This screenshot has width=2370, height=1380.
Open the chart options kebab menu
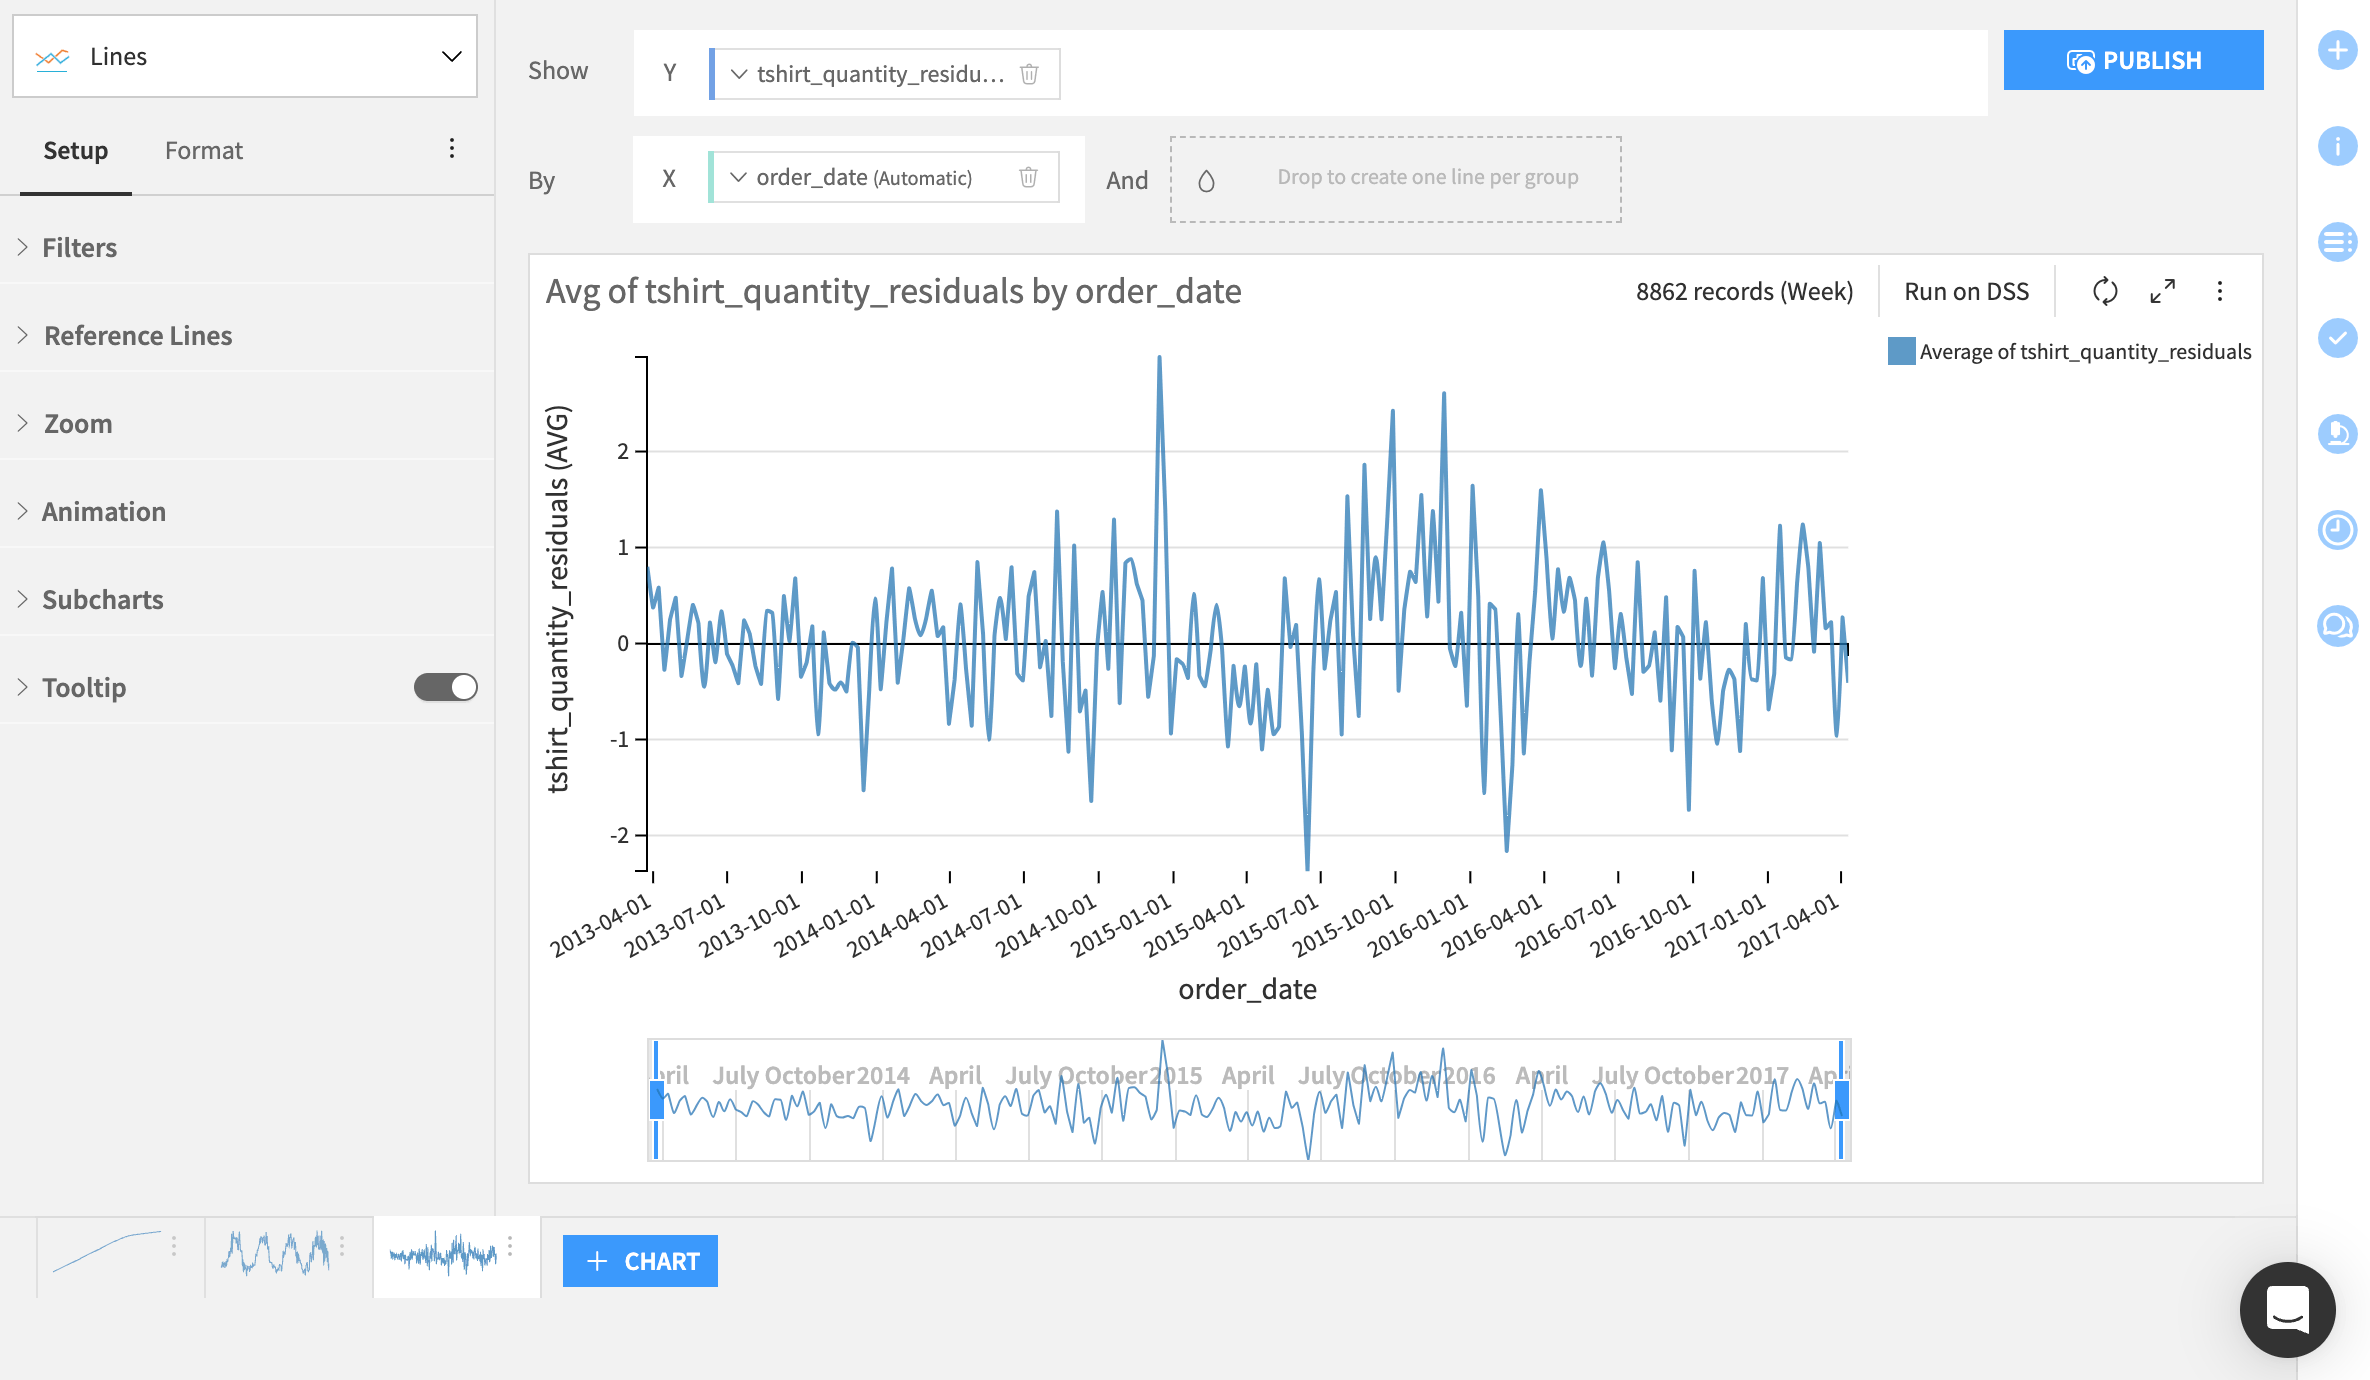(x=2220, y=291)
